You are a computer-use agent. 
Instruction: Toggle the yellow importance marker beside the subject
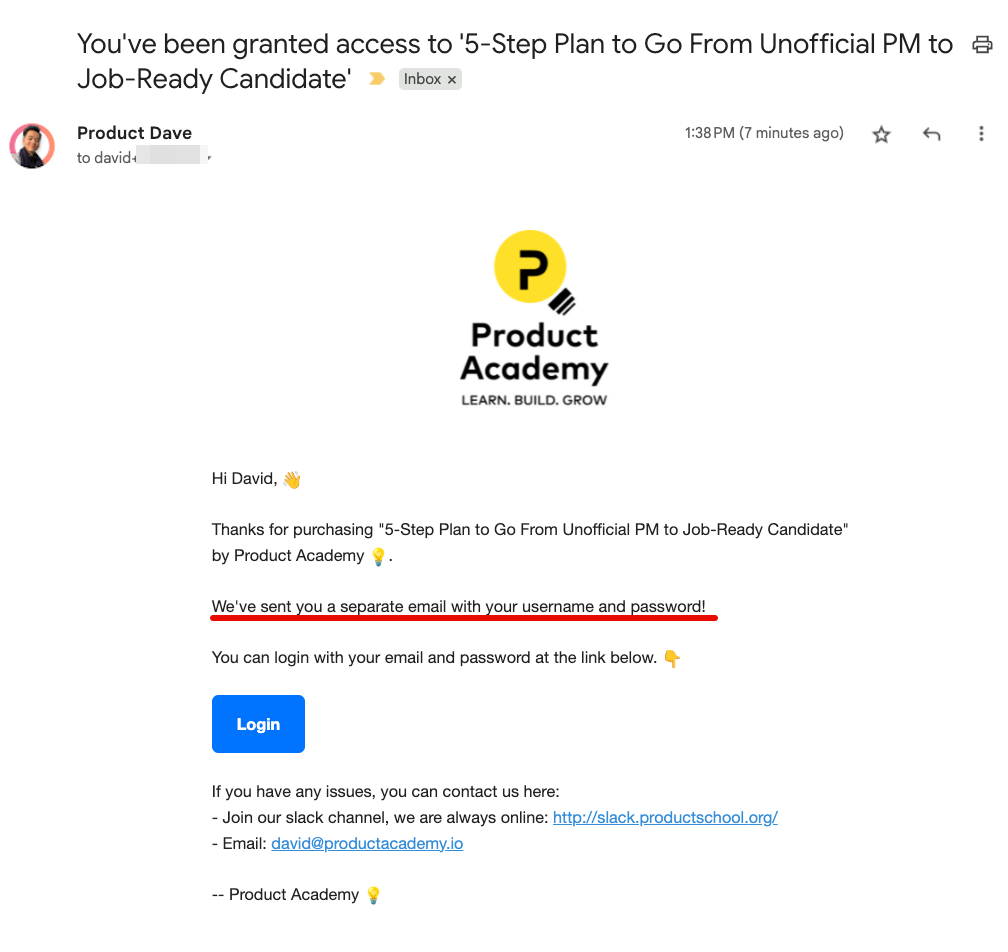[377, 79]
